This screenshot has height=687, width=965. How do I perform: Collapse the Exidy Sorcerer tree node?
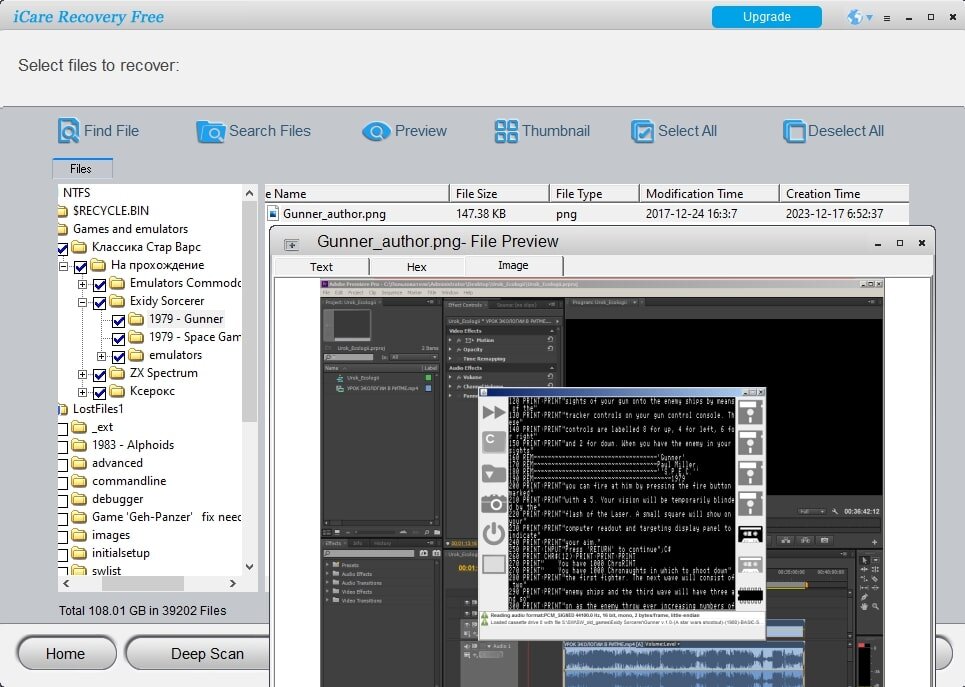(x=82, y=302)
